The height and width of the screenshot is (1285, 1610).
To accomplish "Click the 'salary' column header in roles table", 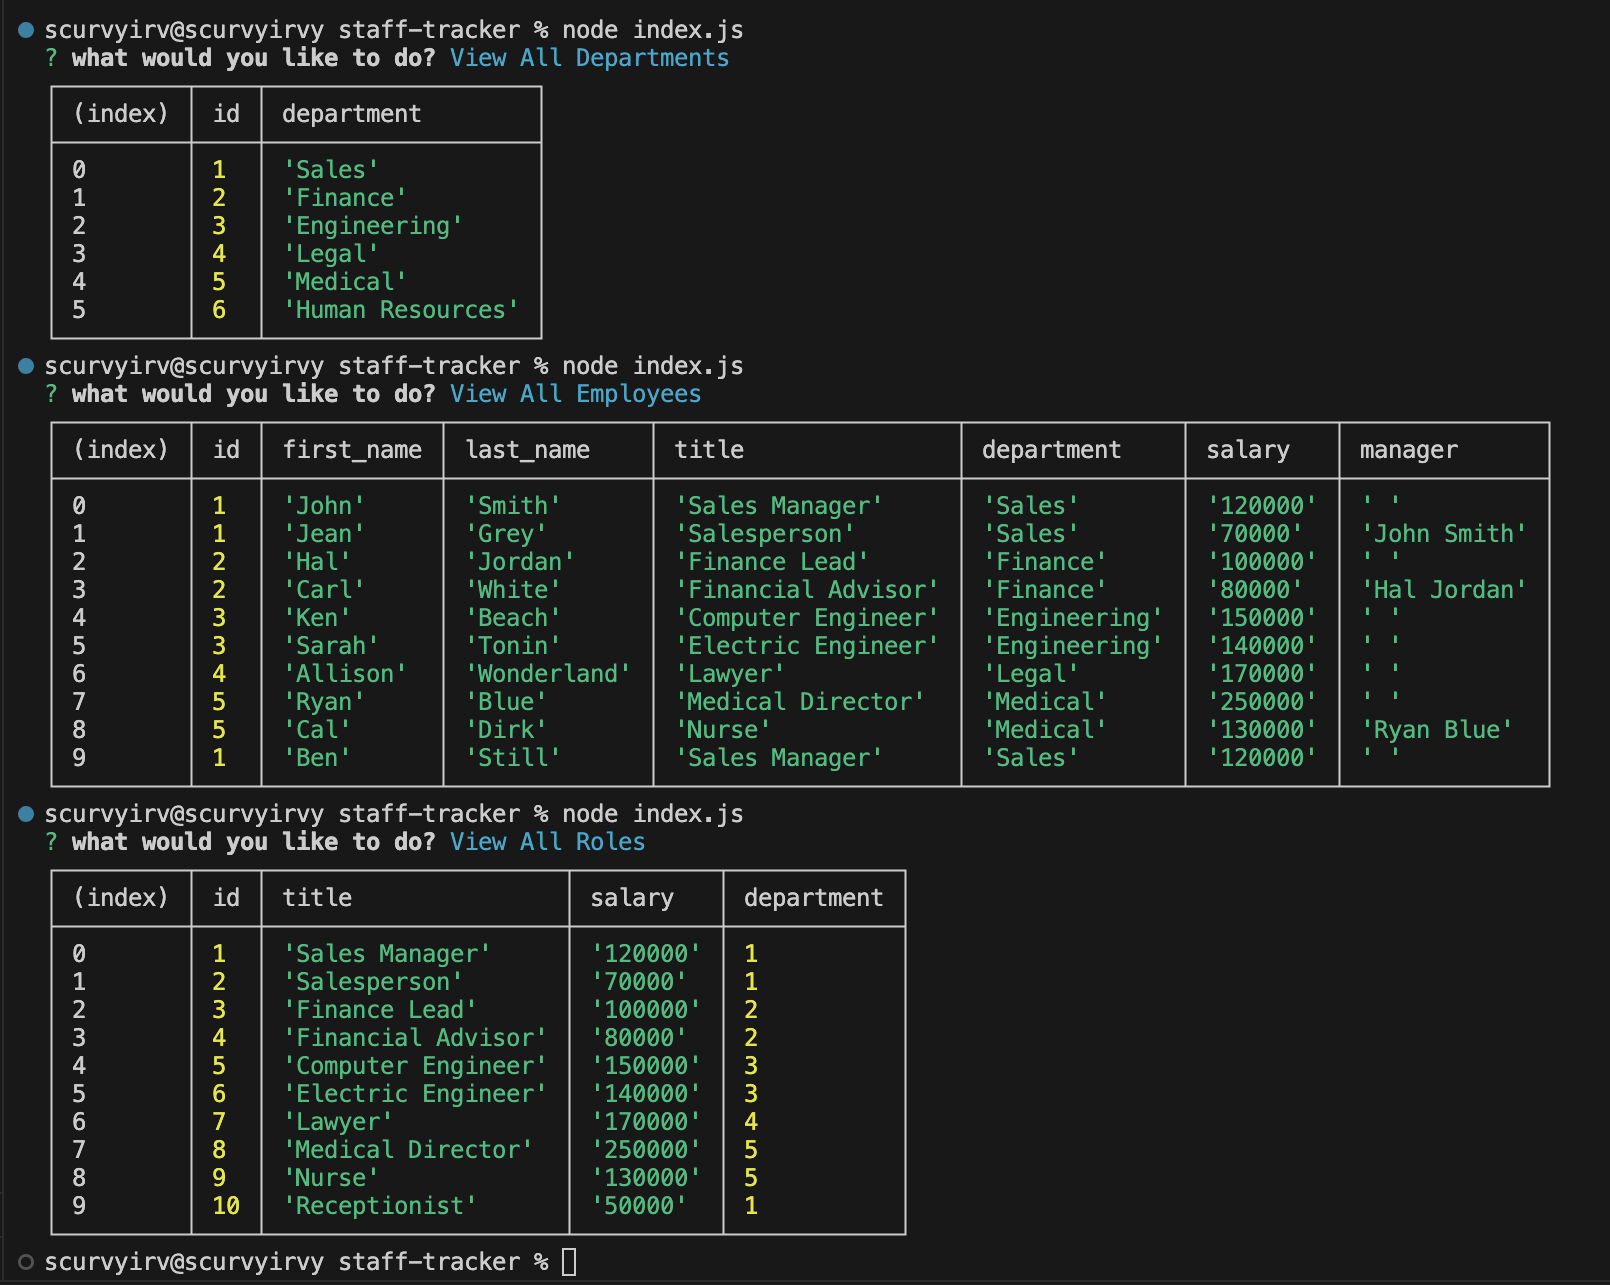I will tap(632, 898).
